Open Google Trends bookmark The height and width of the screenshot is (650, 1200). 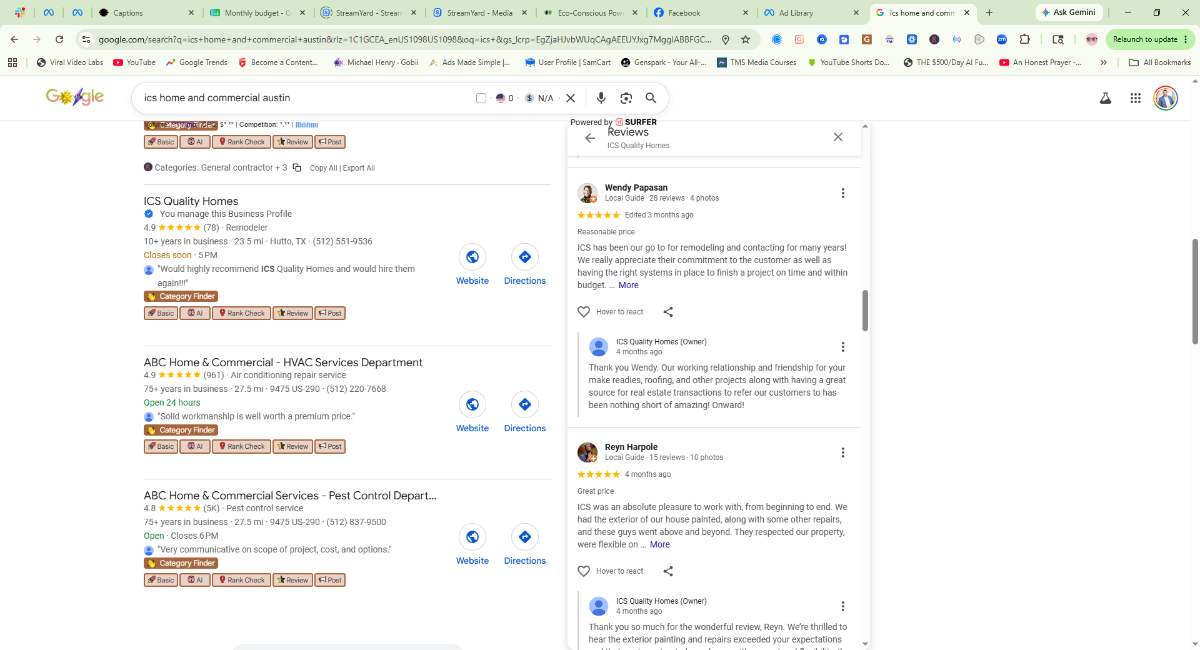point(196,62)
